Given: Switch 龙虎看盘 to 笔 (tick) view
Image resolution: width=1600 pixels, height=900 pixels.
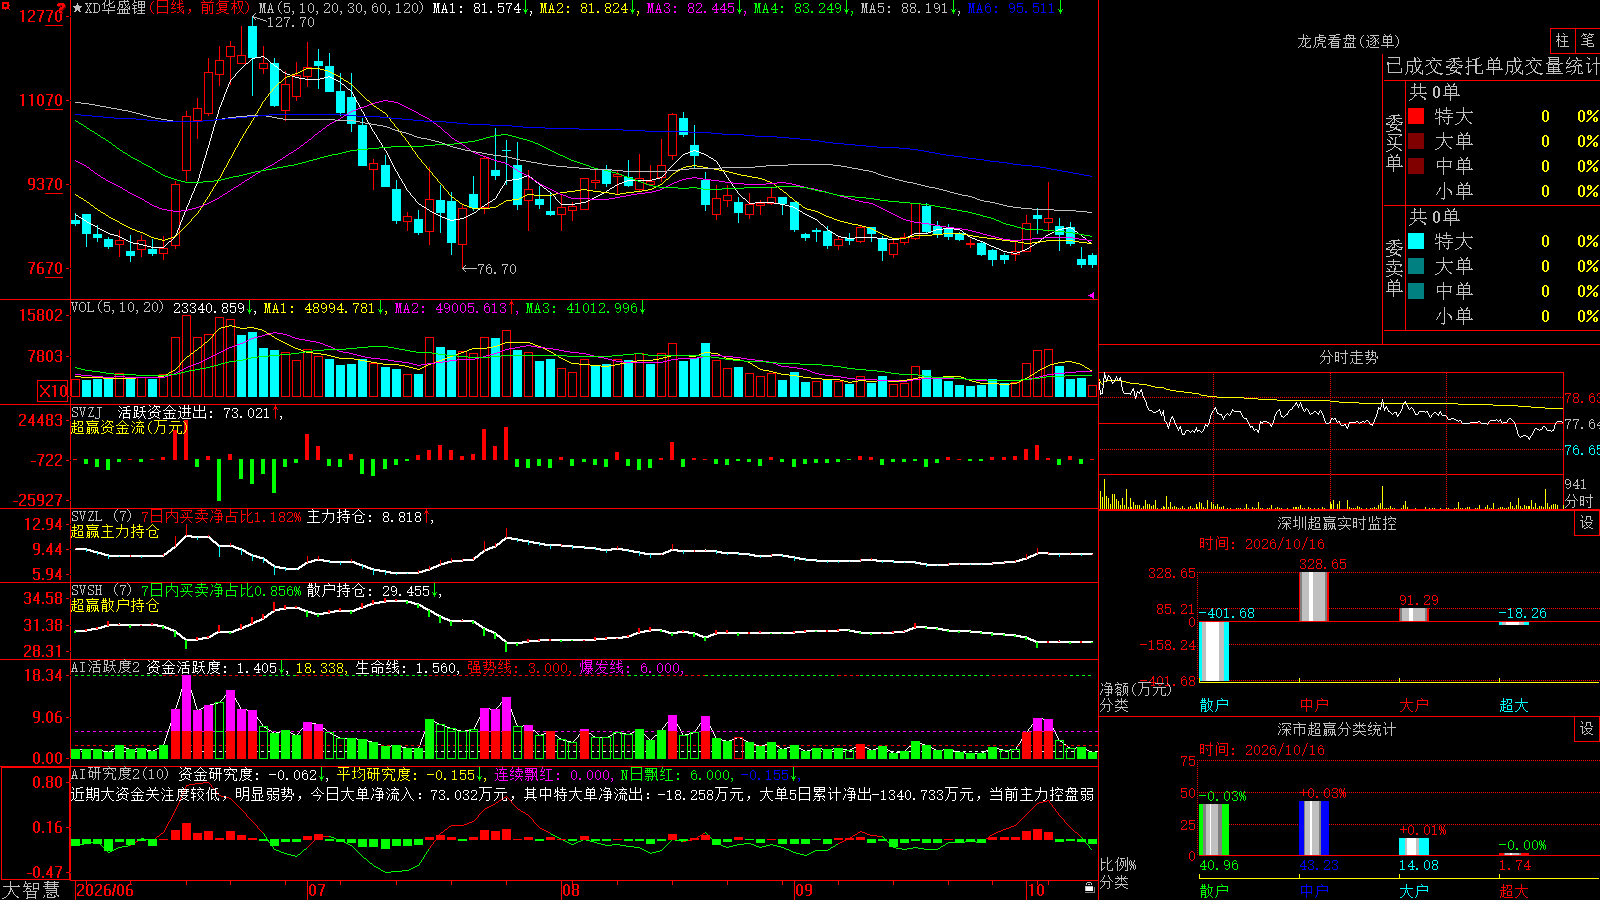Looking at the screenshot, I should click(x=1588, y=41).
